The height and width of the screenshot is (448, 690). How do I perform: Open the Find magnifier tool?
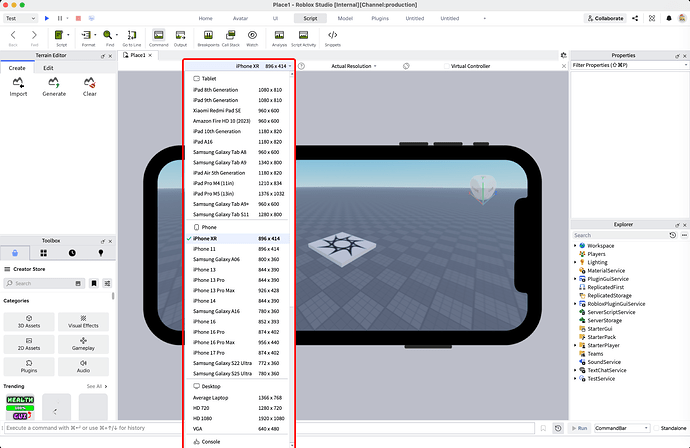[x=107, y=35]
